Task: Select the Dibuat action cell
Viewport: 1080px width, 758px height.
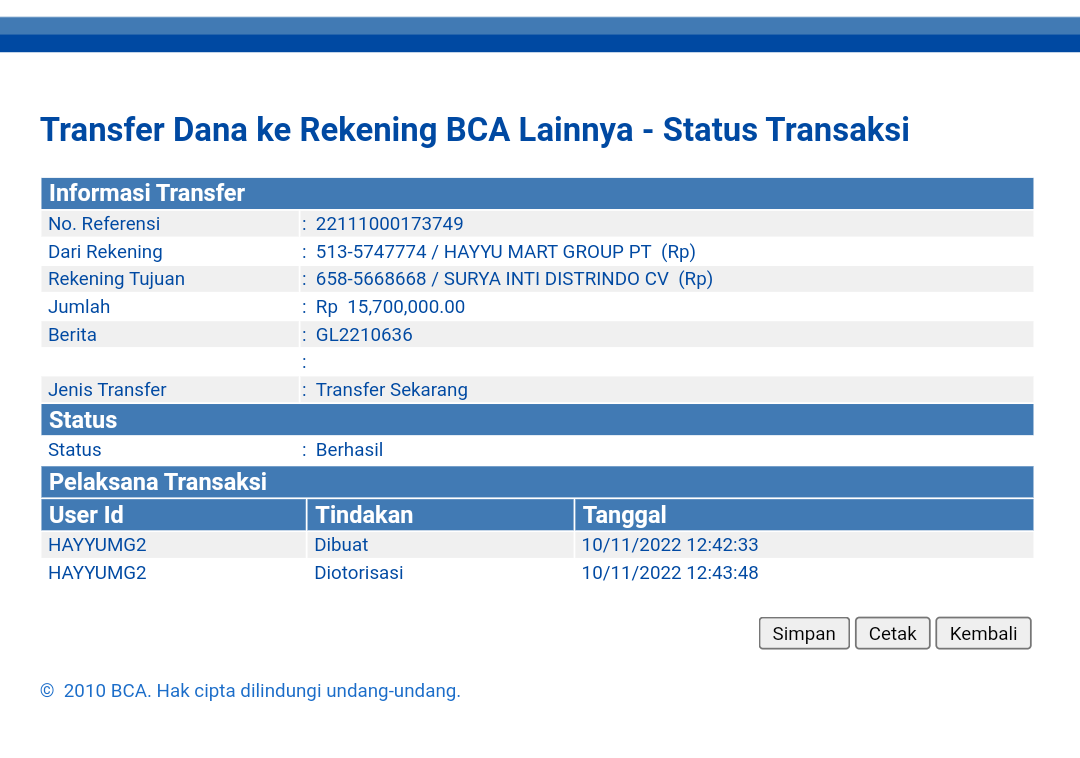Action: pos(341,545)
